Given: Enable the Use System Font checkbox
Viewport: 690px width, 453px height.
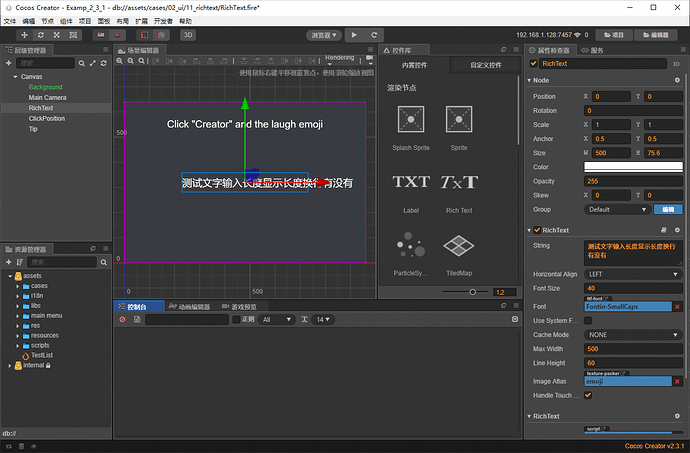Looking at the screenshot, I should (x=588, y=320).
